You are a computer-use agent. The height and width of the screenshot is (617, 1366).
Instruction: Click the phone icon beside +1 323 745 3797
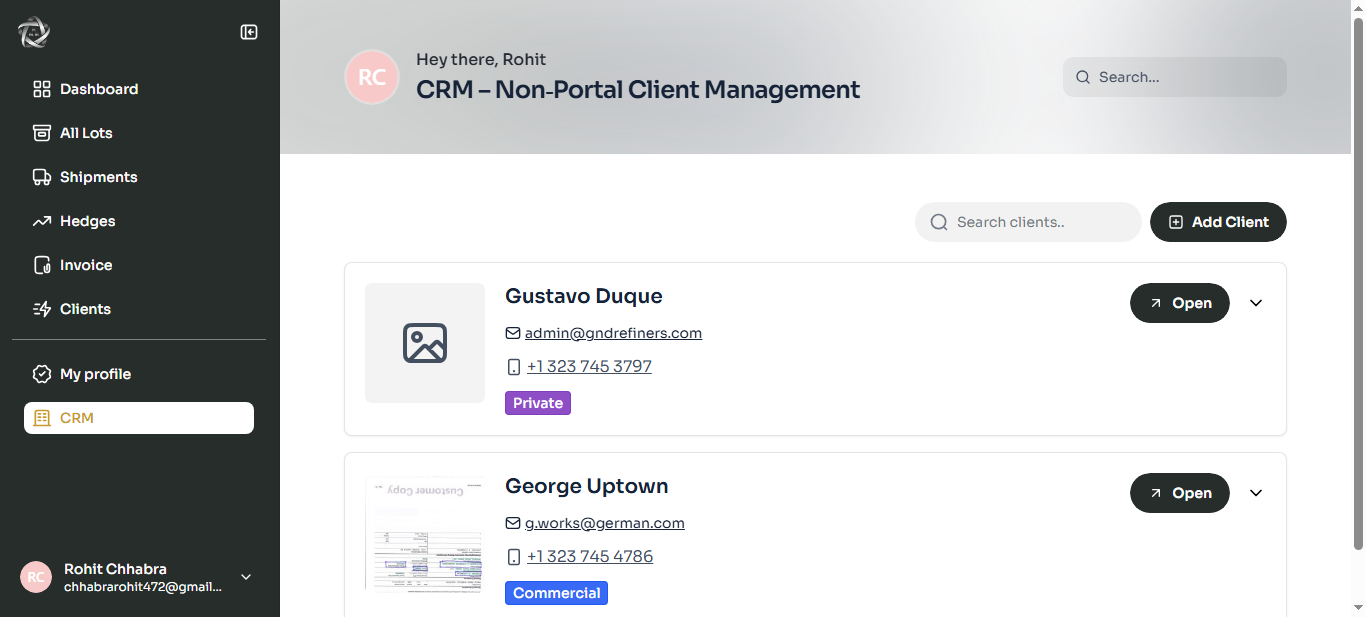pyautogui.click(x=514, y=367)
